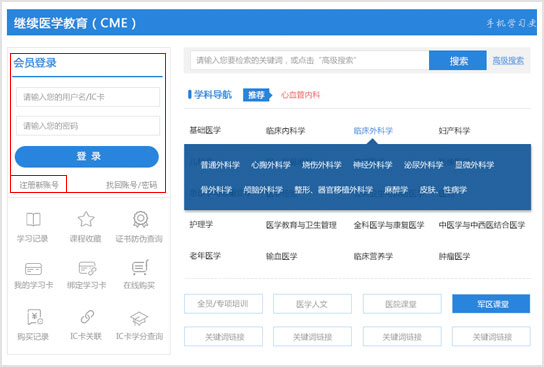Viewport: 544px width, 367px height.
Task: Select the 中医学与中西医结合医学 category
Action: coord(482,225)
